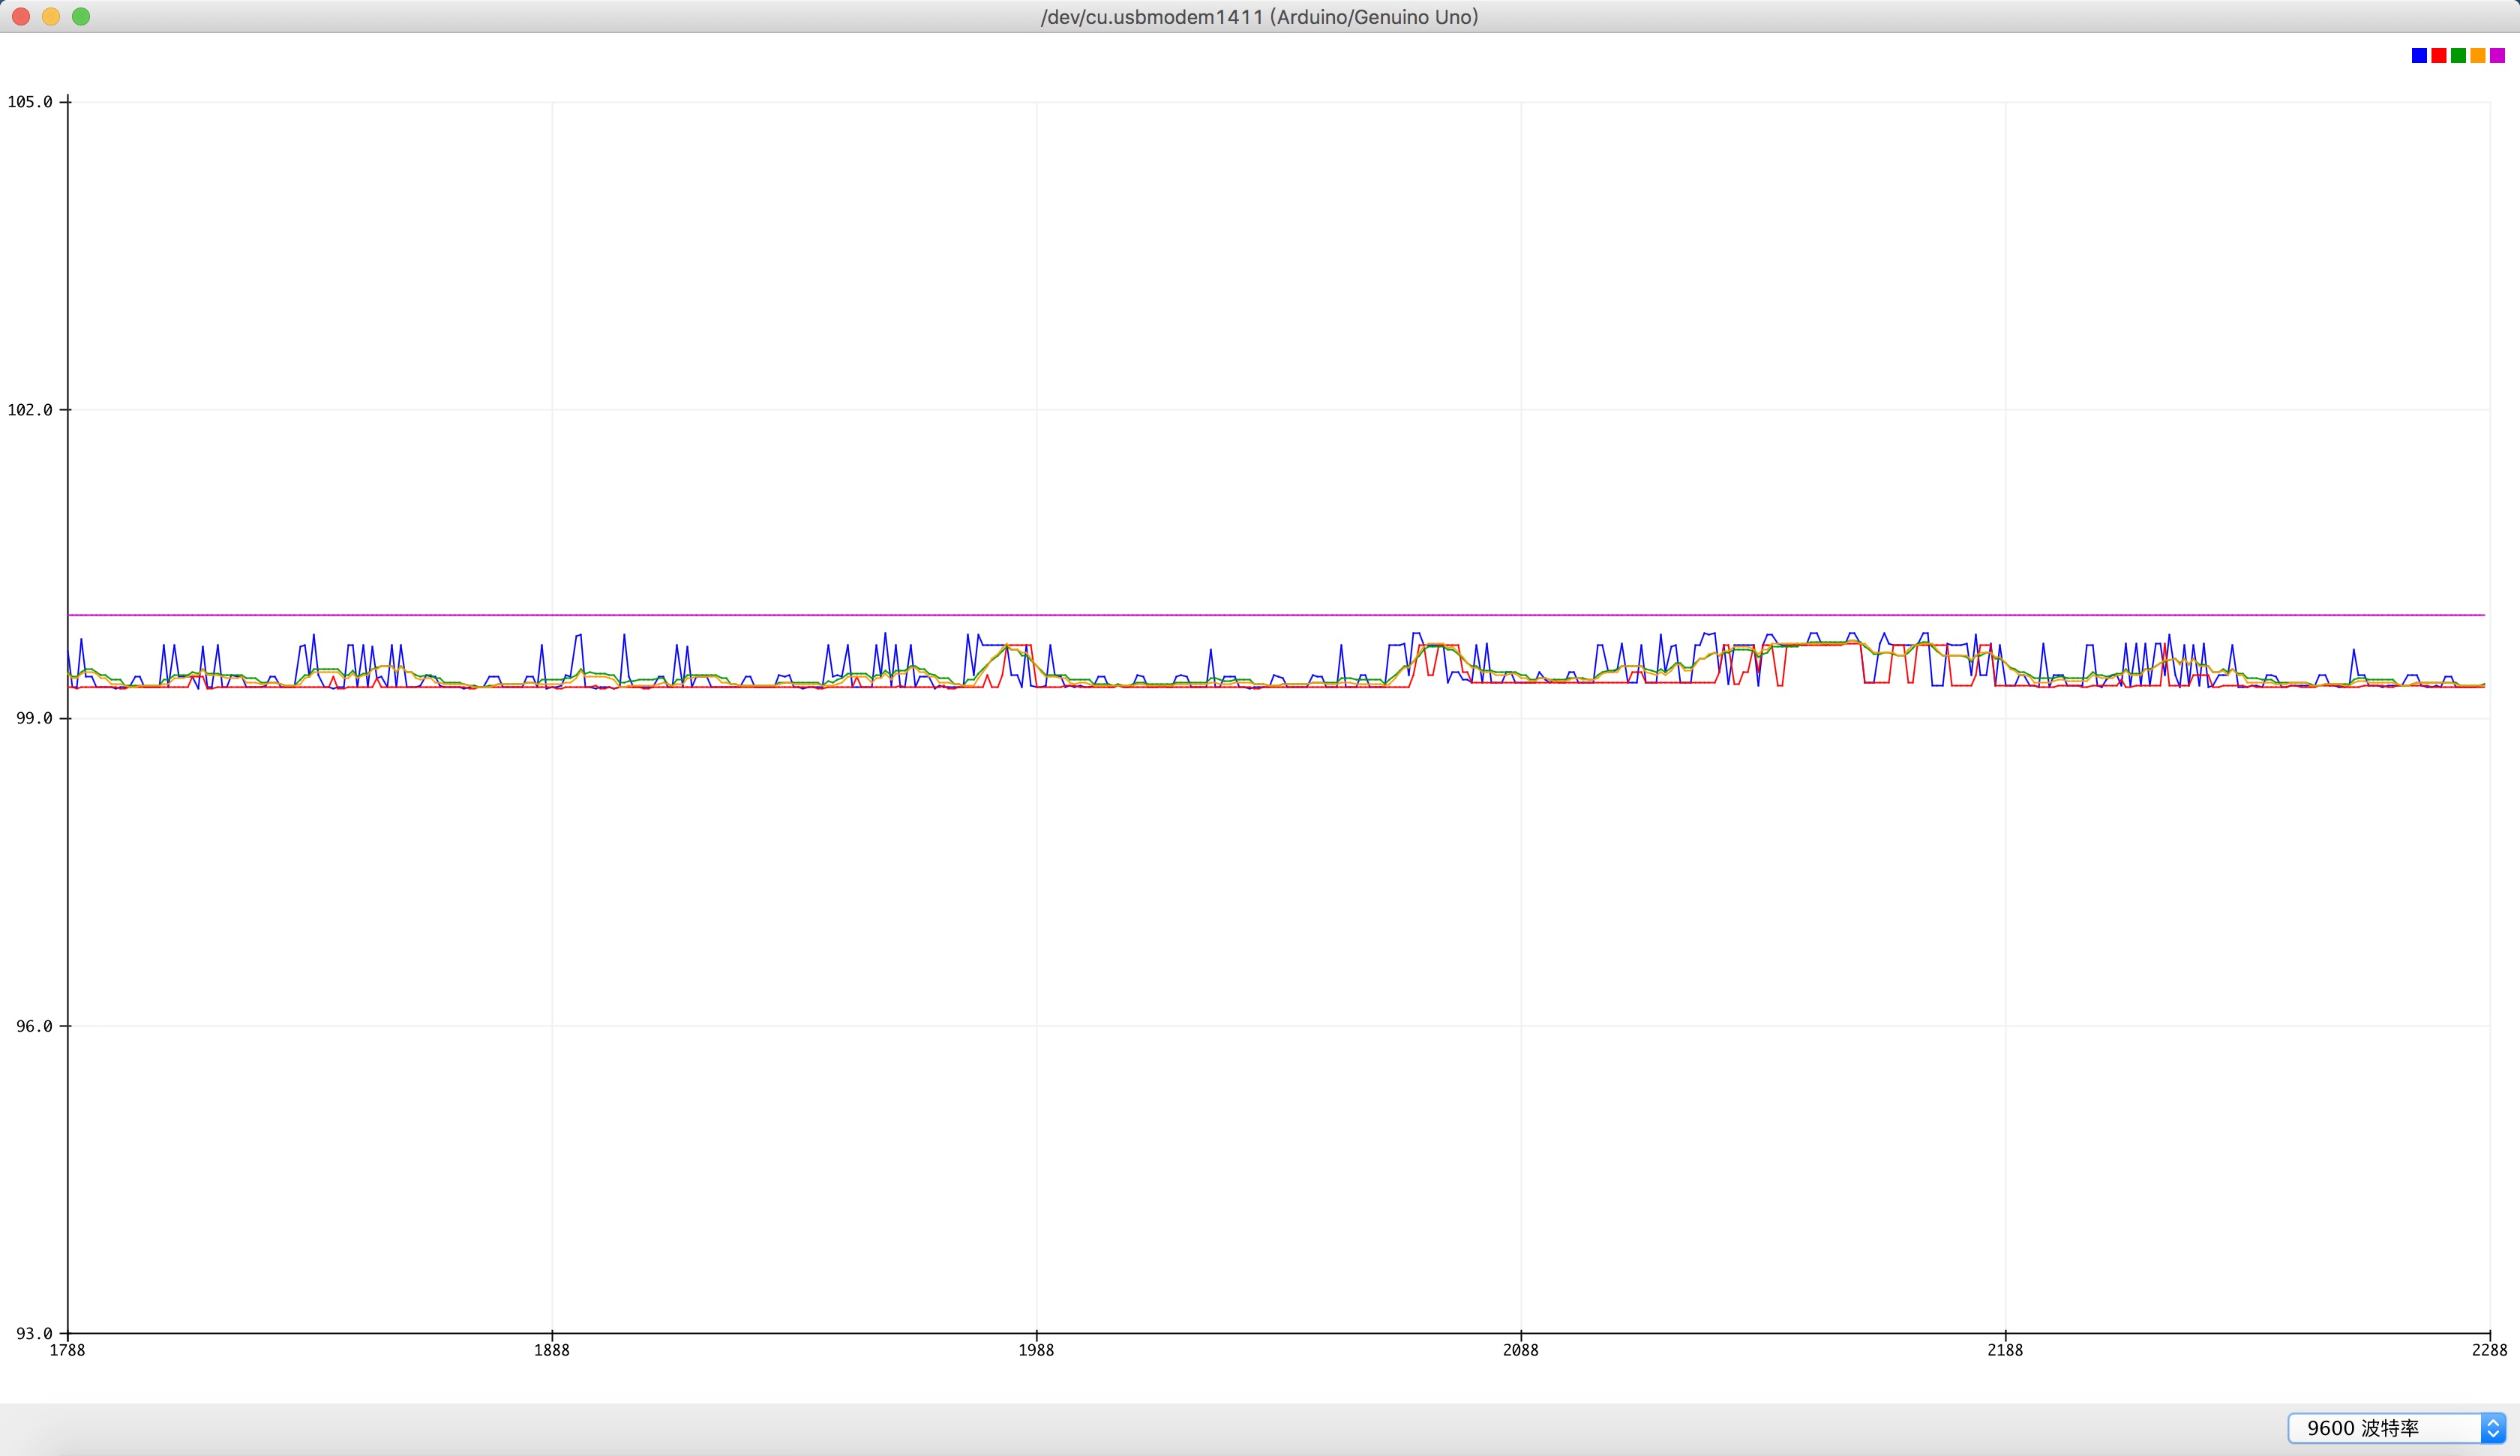
Task: Click the 2088 x-axis tick label
Action: tap(1520, 1350)
